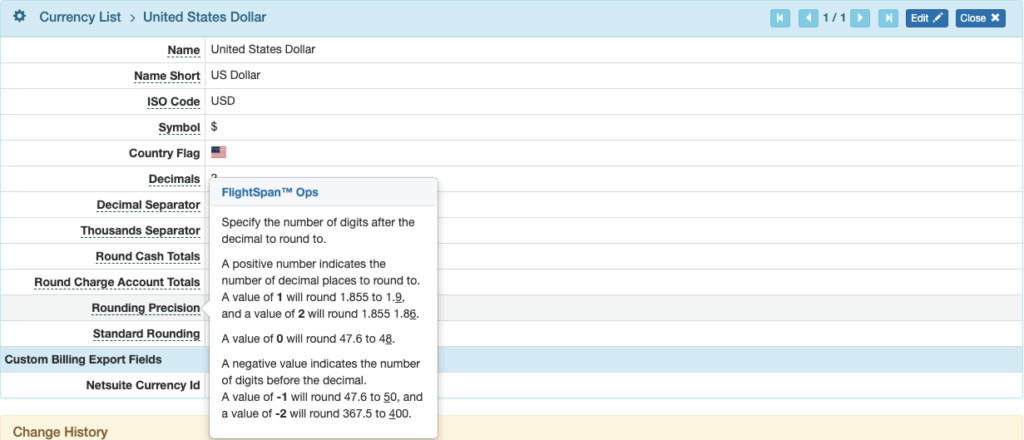Click the 1 / 1 page indicator
This screenshot has width=1024, height=440.
point(834,18)
